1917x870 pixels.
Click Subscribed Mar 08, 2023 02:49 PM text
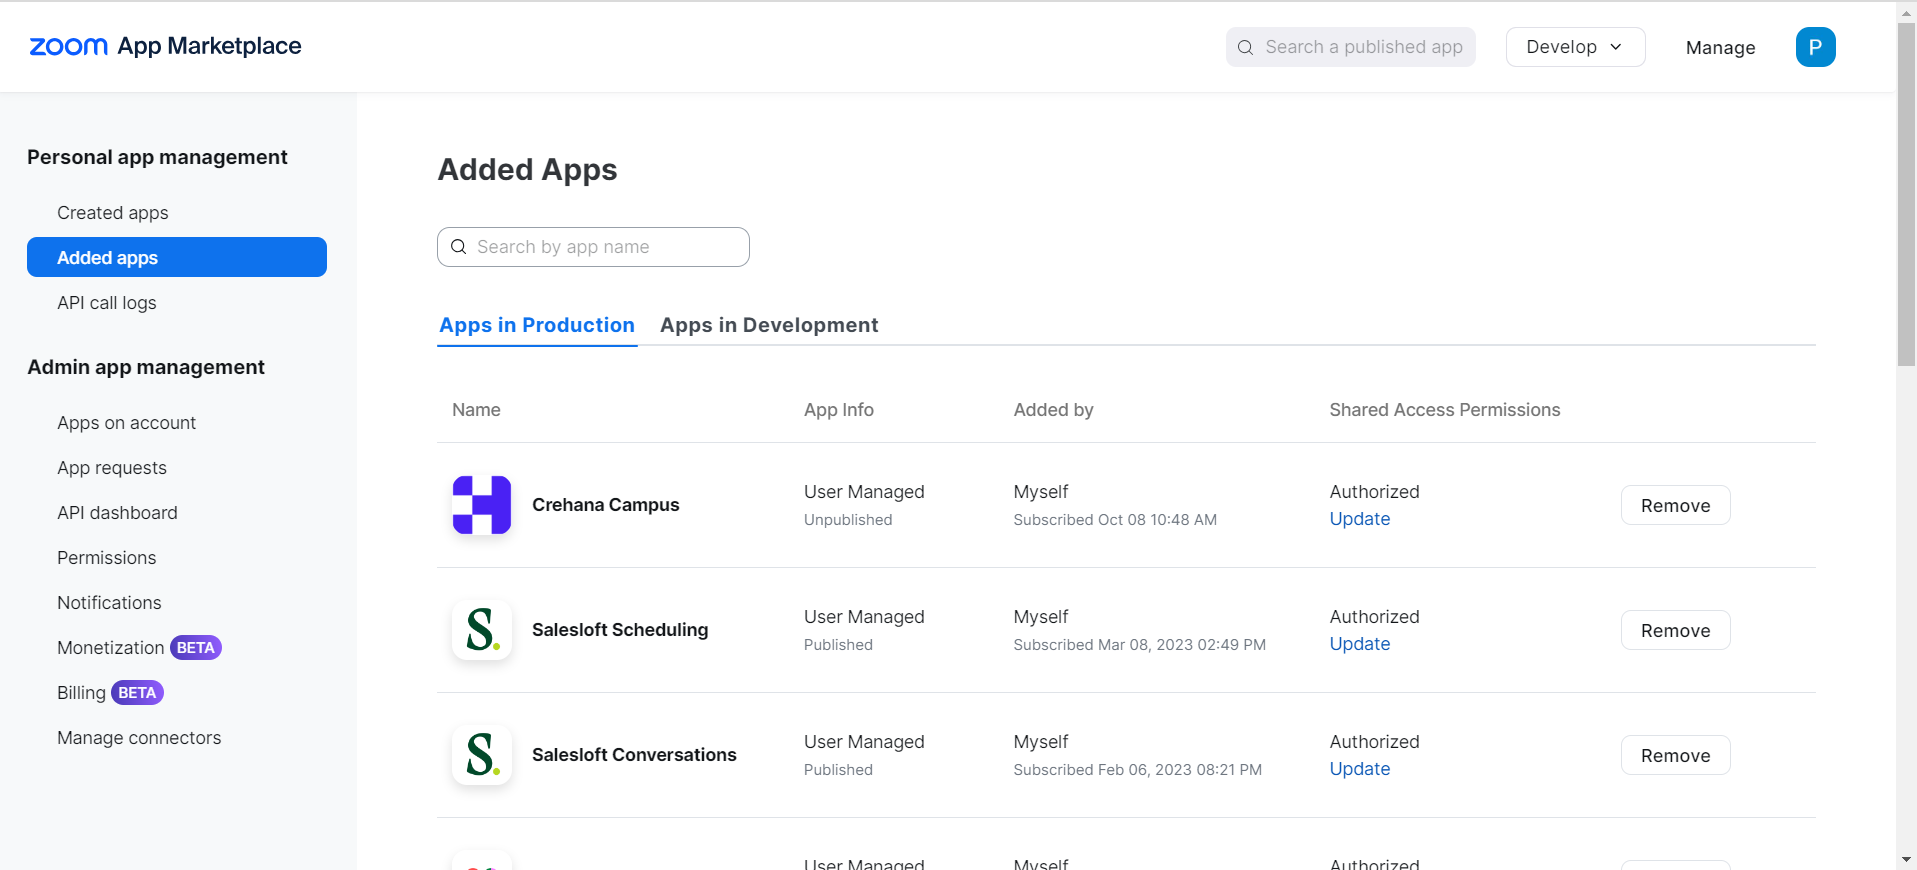coord(1139,645)
